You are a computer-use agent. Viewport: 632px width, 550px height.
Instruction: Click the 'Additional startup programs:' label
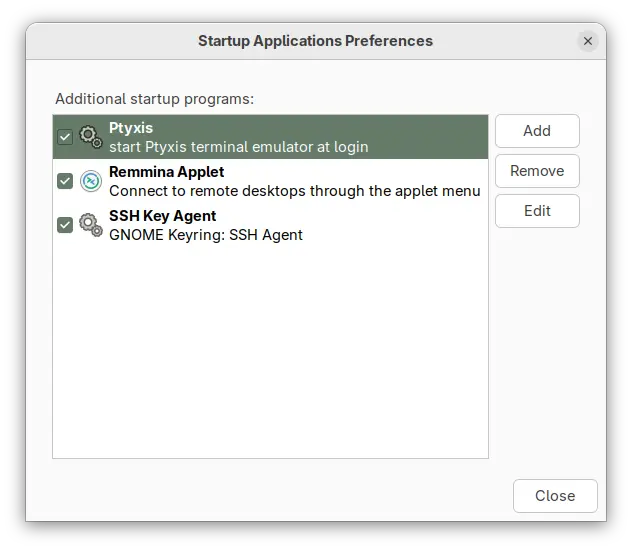pos(154,99)
